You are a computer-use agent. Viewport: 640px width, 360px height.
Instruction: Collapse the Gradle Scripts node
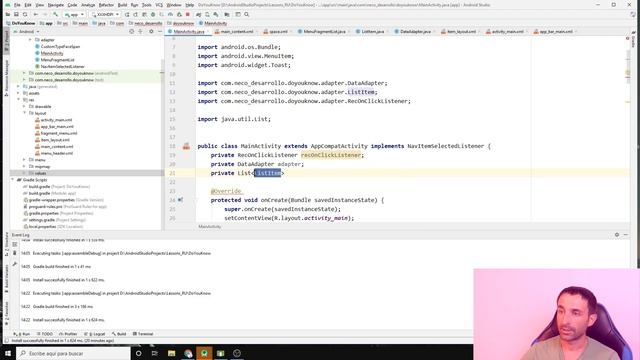(x=13, y=180)
